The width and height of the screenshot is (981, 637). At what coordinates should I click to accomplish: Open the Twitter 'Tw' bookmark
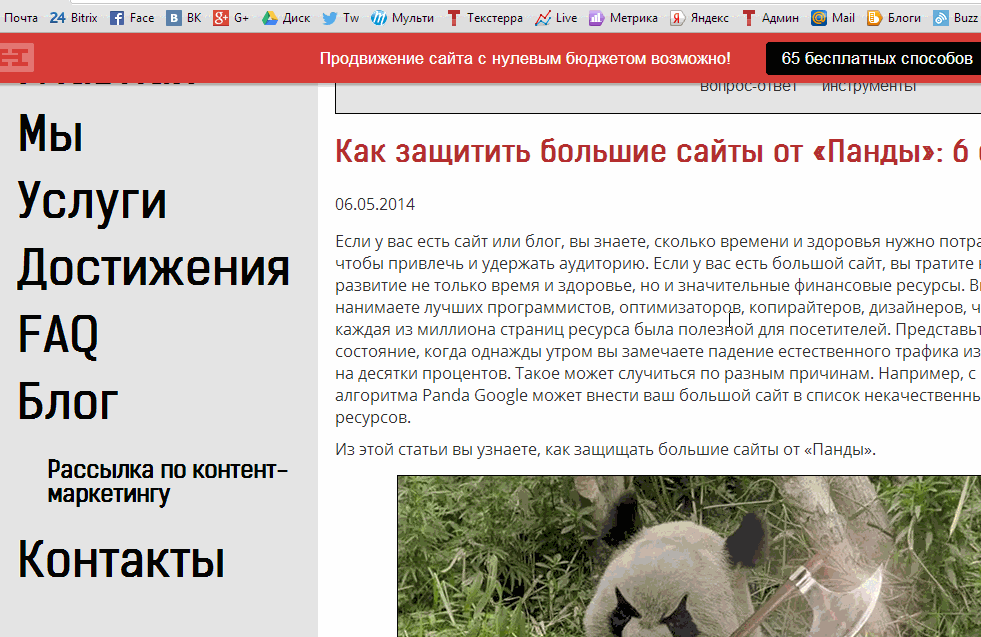[x=341, y=17]
